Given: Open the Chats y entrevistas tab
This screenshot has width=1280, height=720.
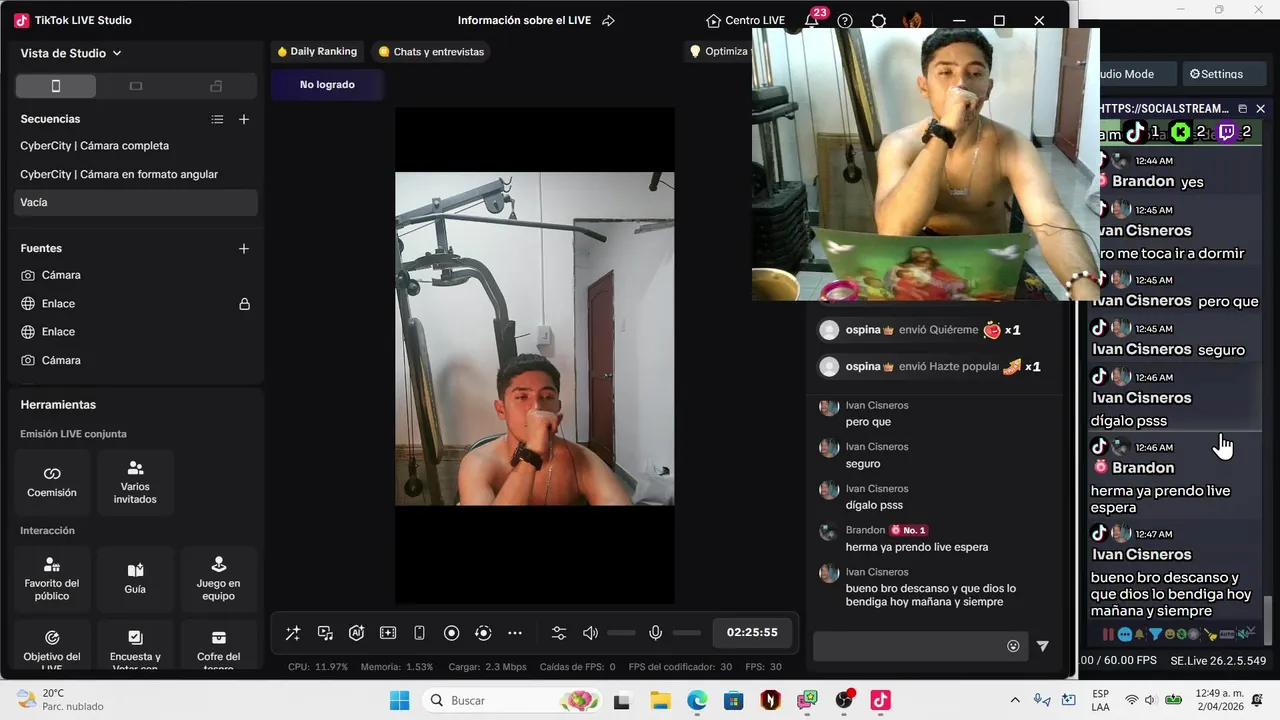Looking at the screenshot, I should click(x=431, y=52).
